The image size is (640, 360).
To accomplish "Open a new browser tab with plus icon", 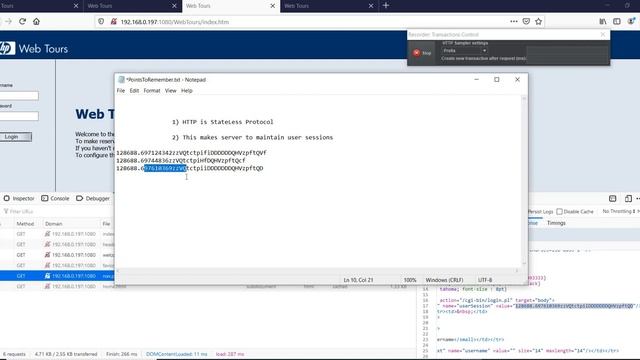I will 386,6.
